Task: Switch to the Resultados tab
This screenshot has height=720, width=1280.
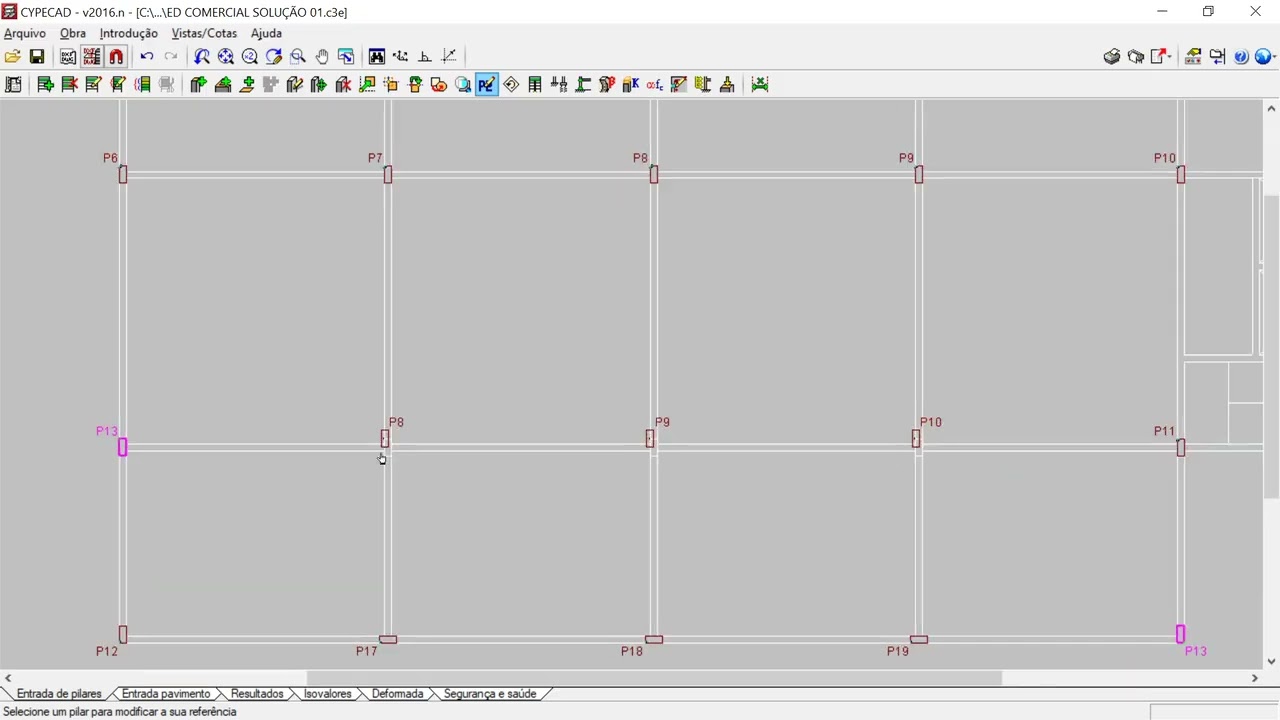Action: [x=257, y=694]
